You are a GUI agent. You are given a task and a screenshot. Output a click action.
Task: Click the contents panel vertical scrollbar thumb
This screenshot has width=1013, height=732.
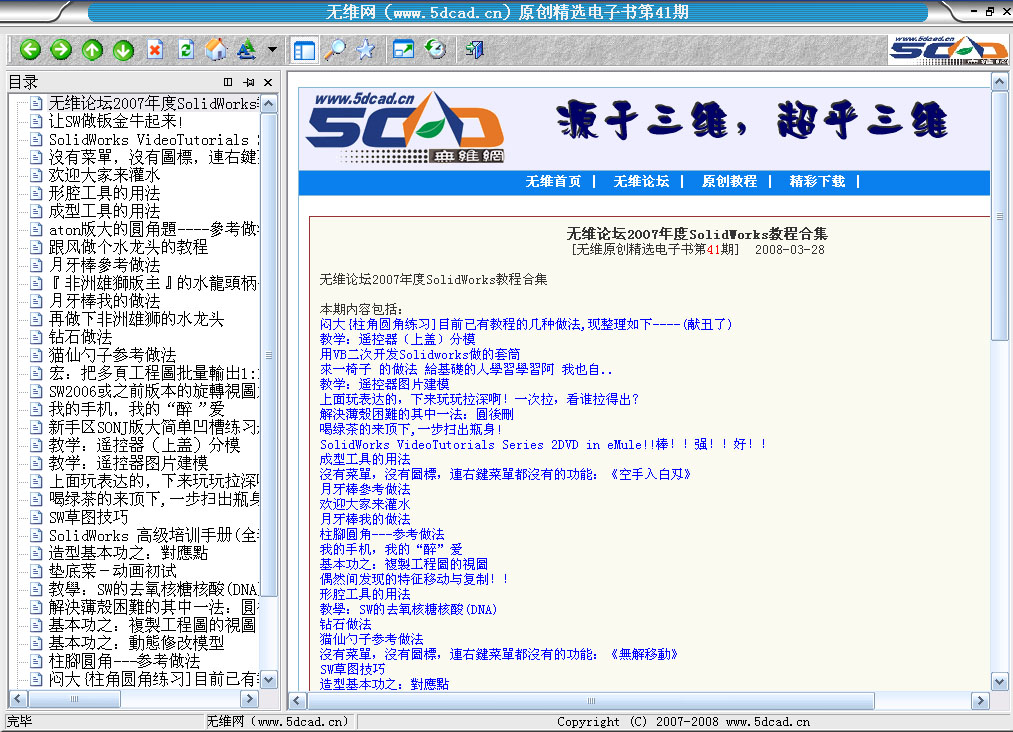[269, 355]
